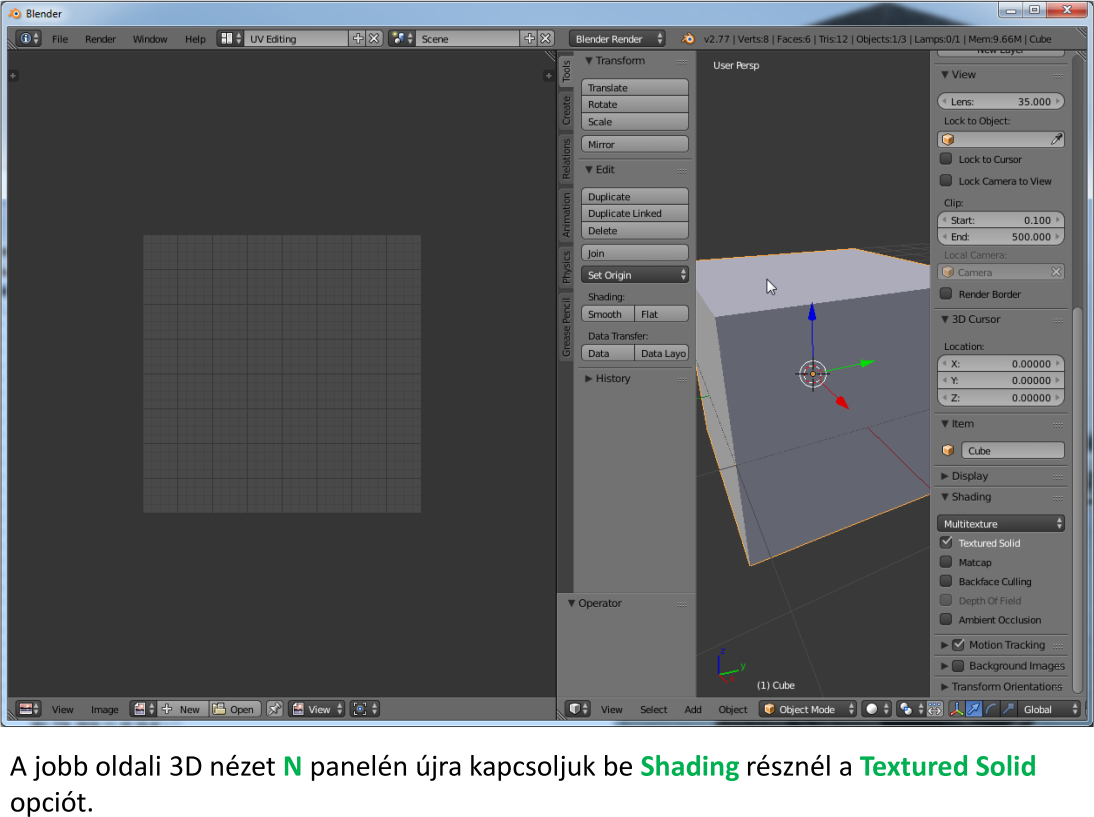Click the Cube name input field
Viewport: 1094px width, 817px height.
pyautogui.click(x=1013, y=451)
